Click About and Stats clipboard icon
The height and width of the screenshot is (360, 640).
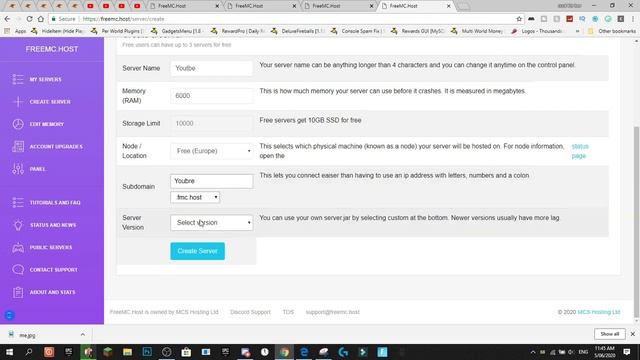point(18,292)
